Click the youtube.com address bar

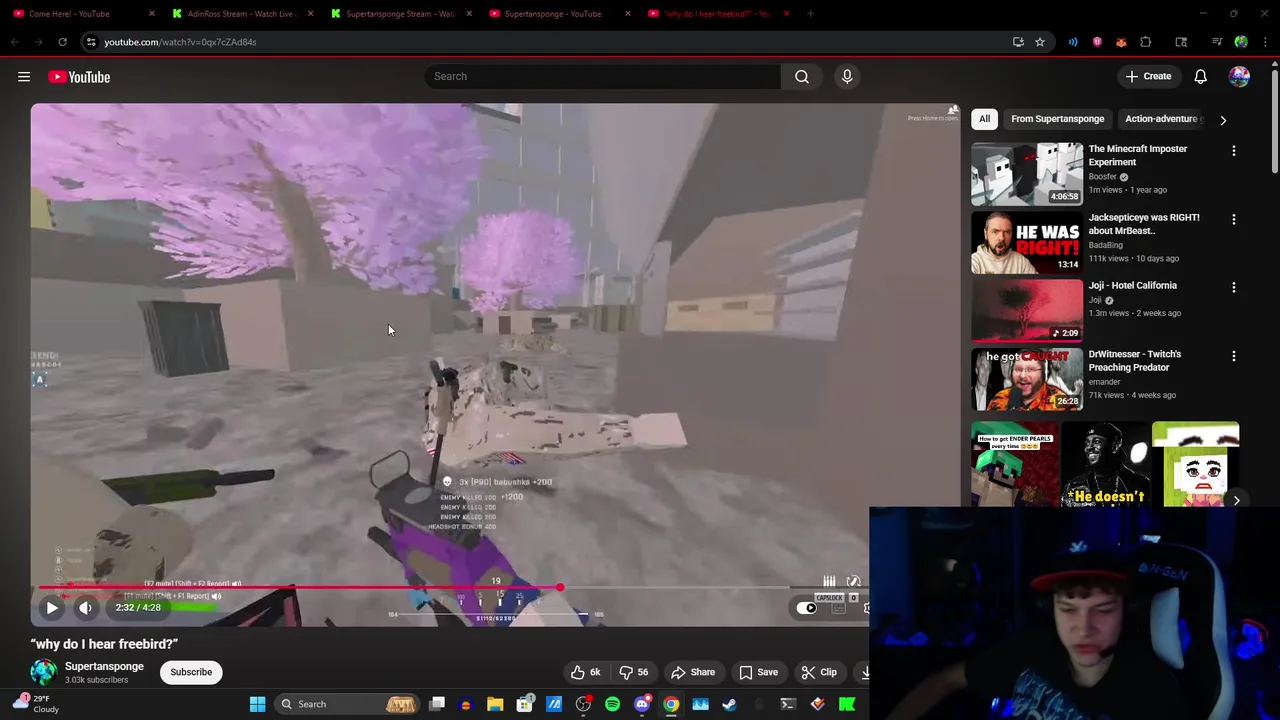click(x=540, y=42)
